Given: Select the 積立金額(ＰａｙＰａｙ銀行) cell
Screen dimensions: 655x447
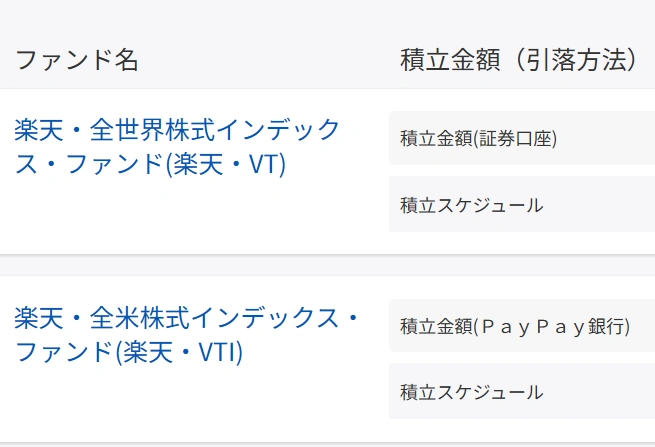Looking at the screenshot, I should pos(514,326).
